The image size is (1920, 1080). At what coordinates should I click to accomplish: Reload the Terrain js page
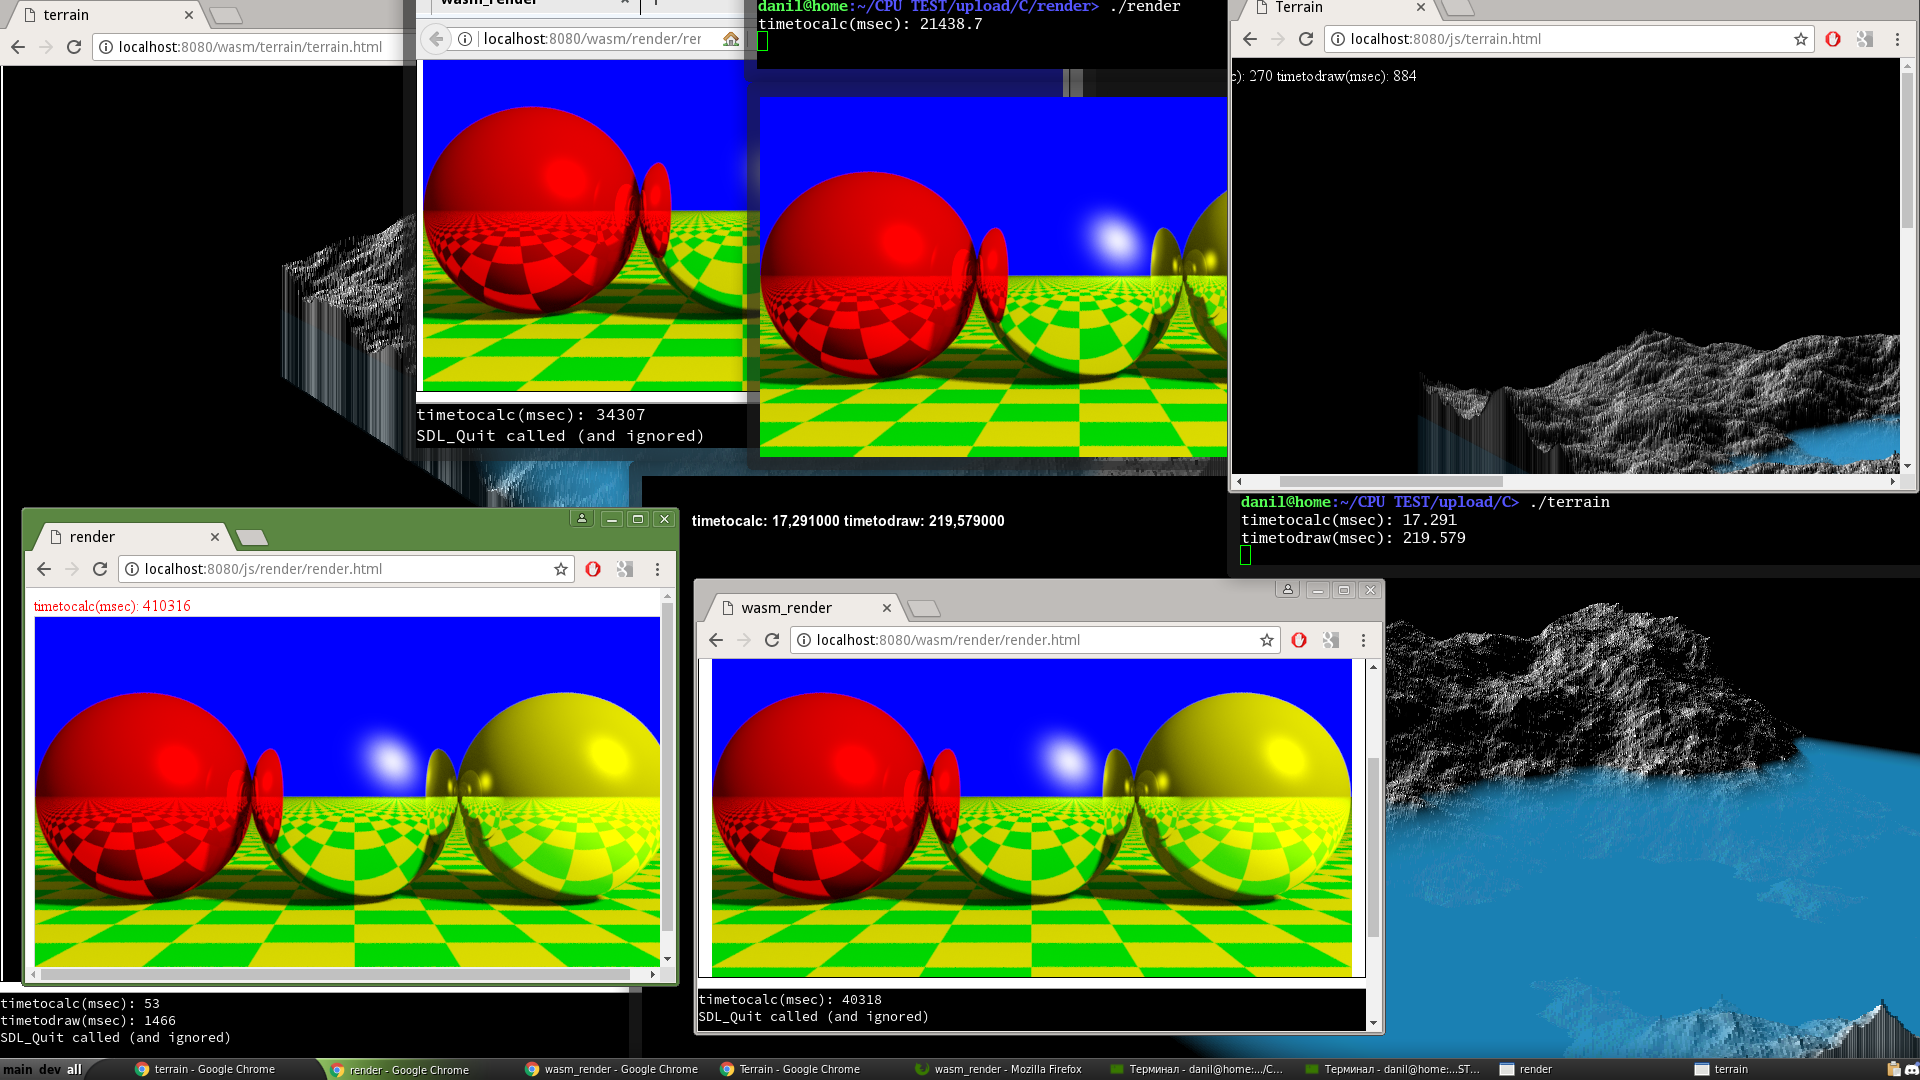click(x=1306, y=39)
